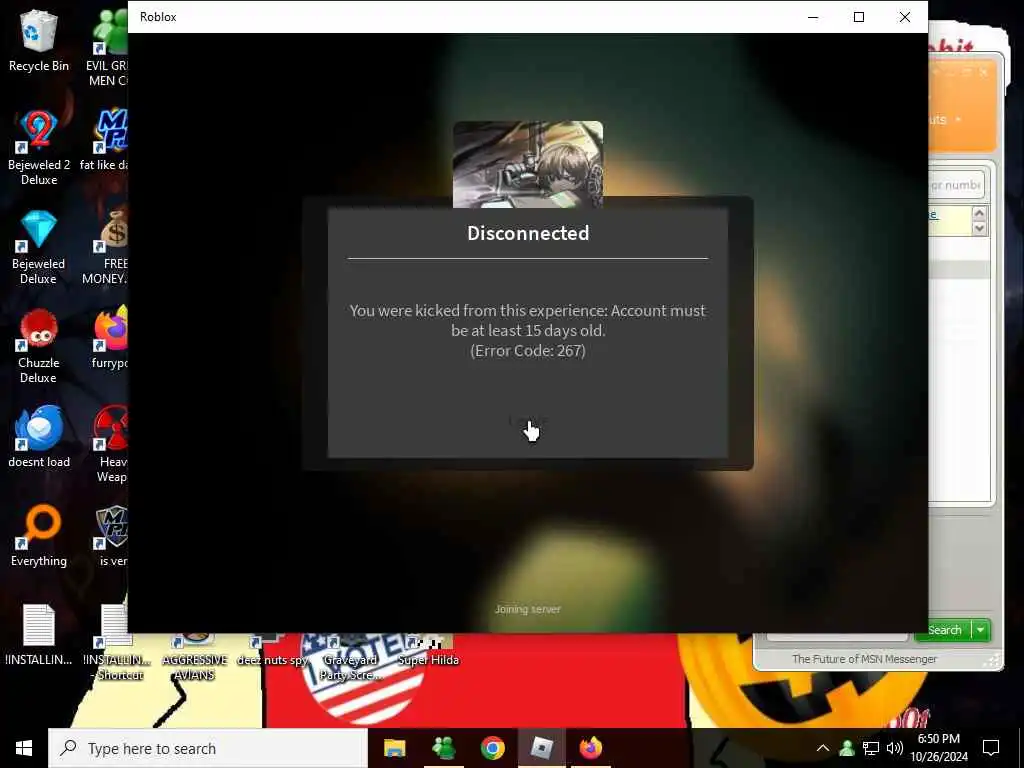Close the Roblox window
Image resolution: width=1024 pixels, height=768 pixels.
tap(904, 17)
